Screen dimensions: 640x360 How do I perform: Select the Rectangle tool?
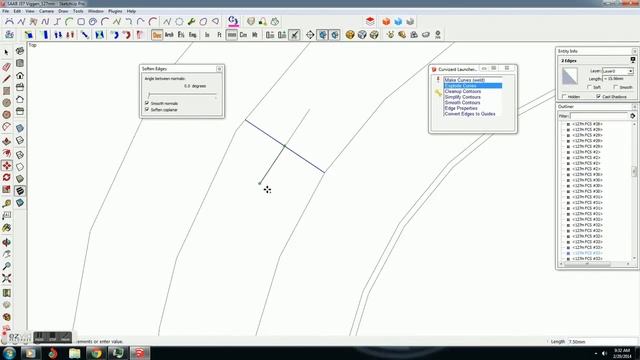click(6, 91)
